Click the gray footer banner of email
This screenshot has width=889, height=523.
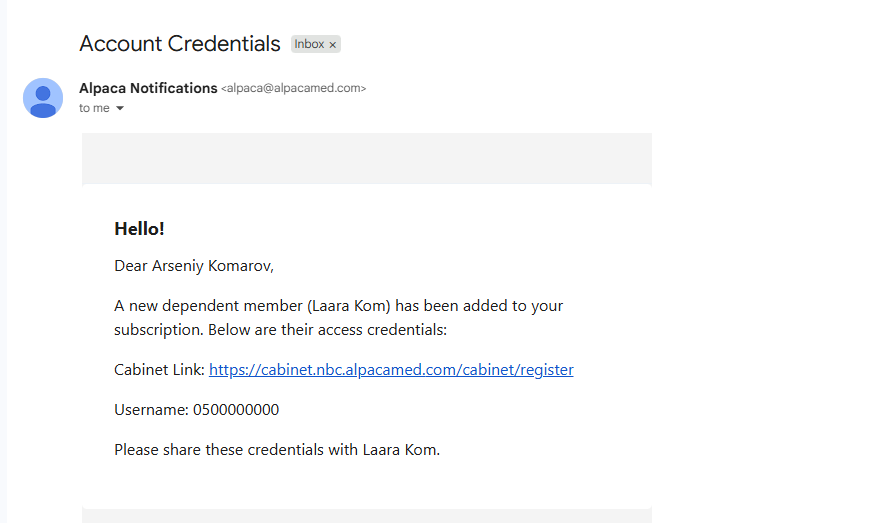coord(366,515)
